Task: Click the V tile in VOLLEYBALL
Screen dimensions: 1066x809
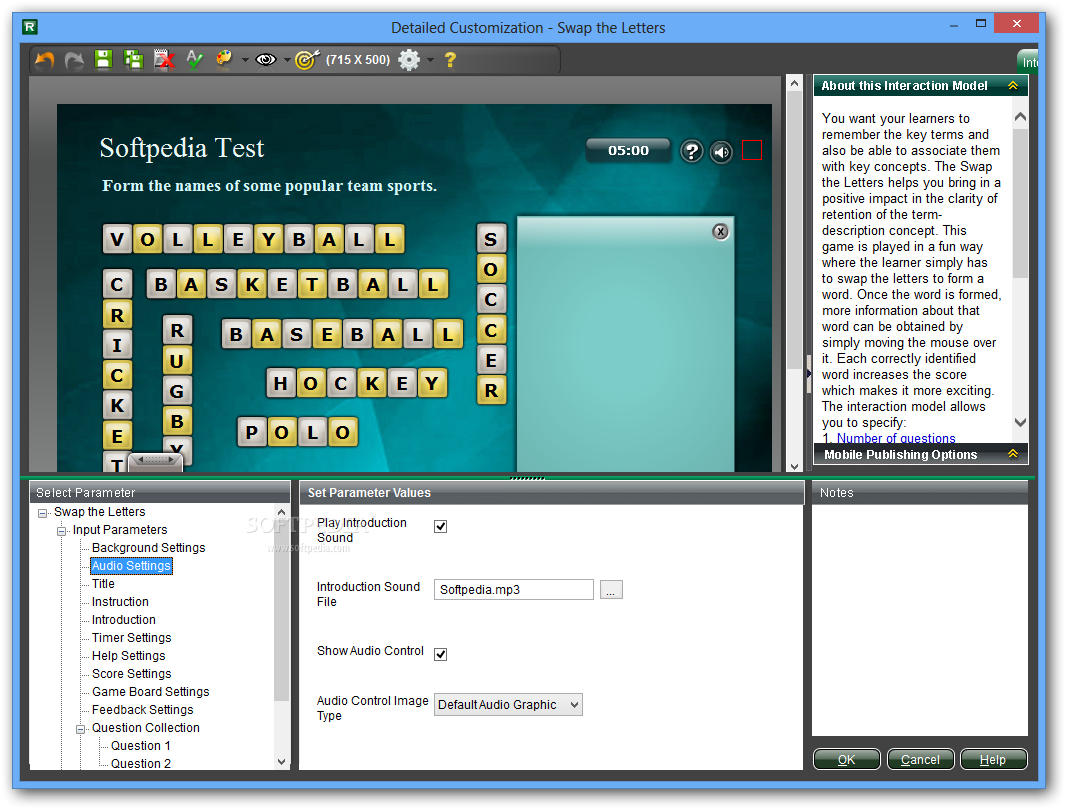Action: click(117, 239)
